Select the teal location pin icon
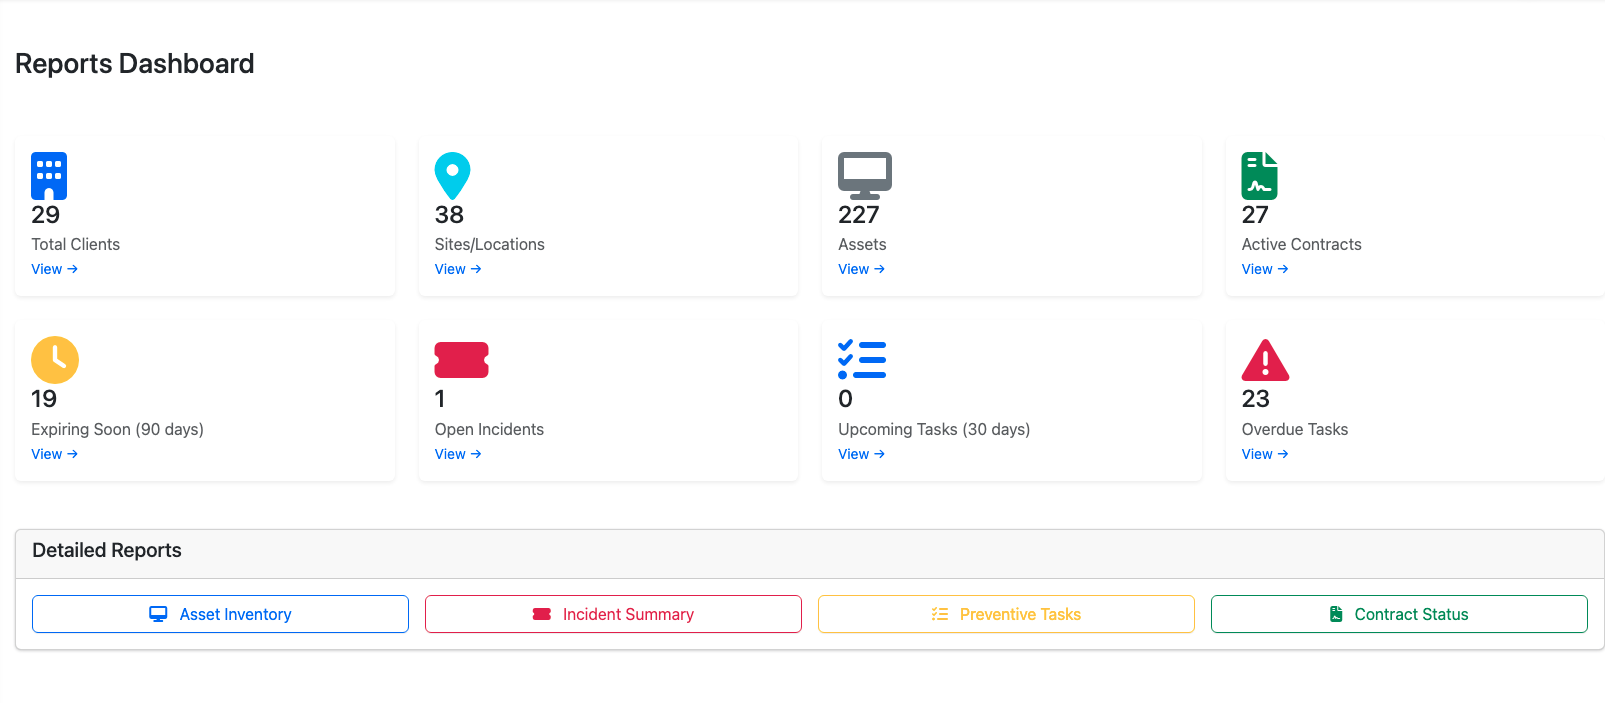The width and height of the screenshot is (1605, 703). (452, 175)
